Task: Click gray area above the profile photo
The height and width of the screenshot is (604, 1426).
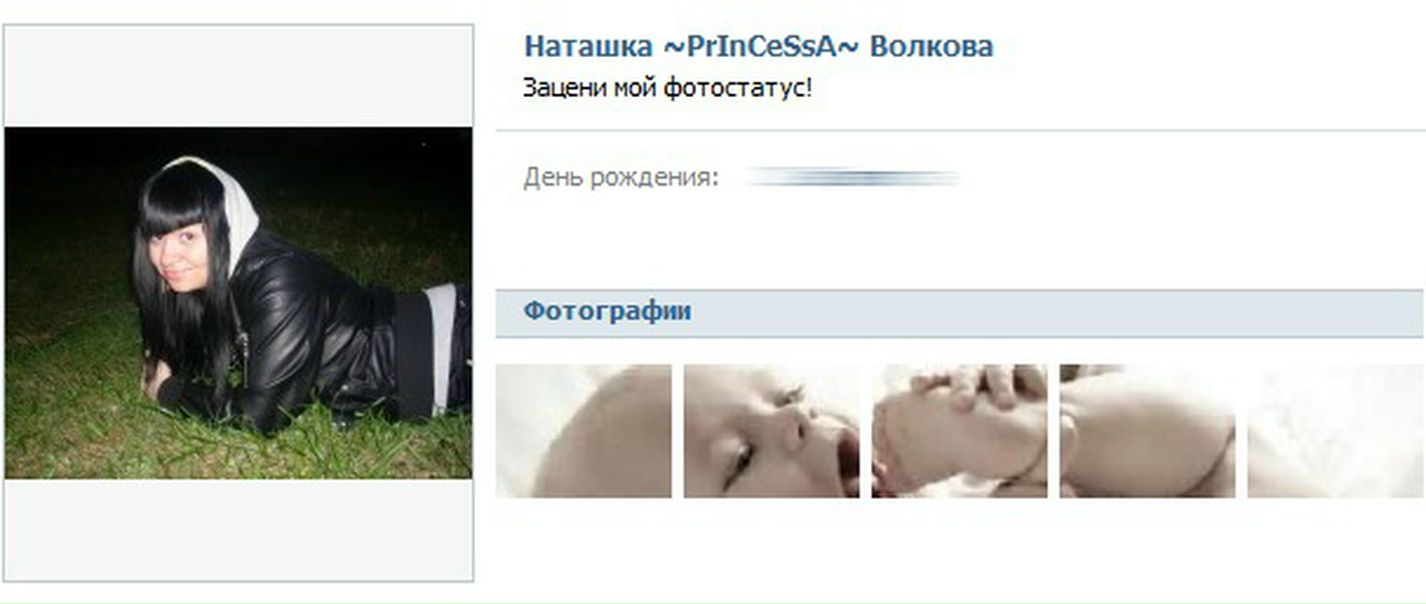Action: coord(238,77)
